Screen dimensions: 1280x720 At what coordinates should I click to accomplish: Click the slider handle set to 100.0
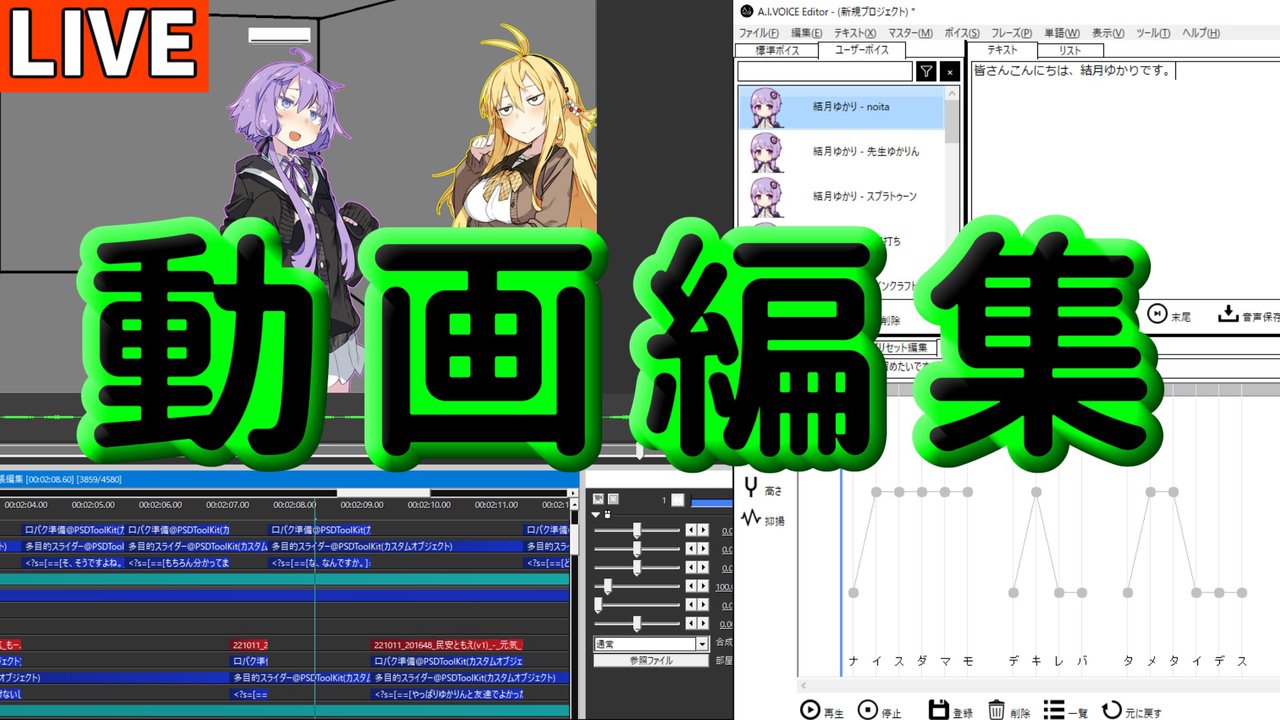[606, 585]
